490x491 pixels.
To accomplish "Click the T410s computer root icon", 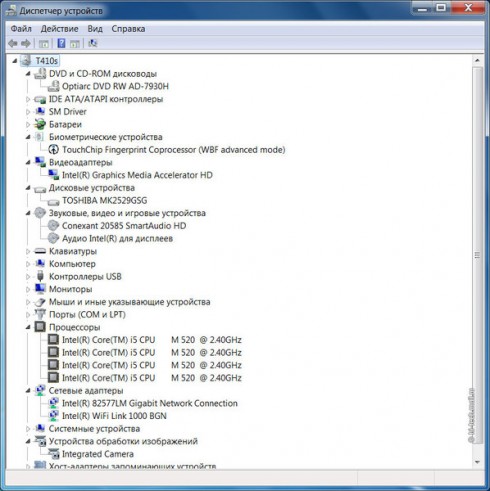I will (26, 61).
